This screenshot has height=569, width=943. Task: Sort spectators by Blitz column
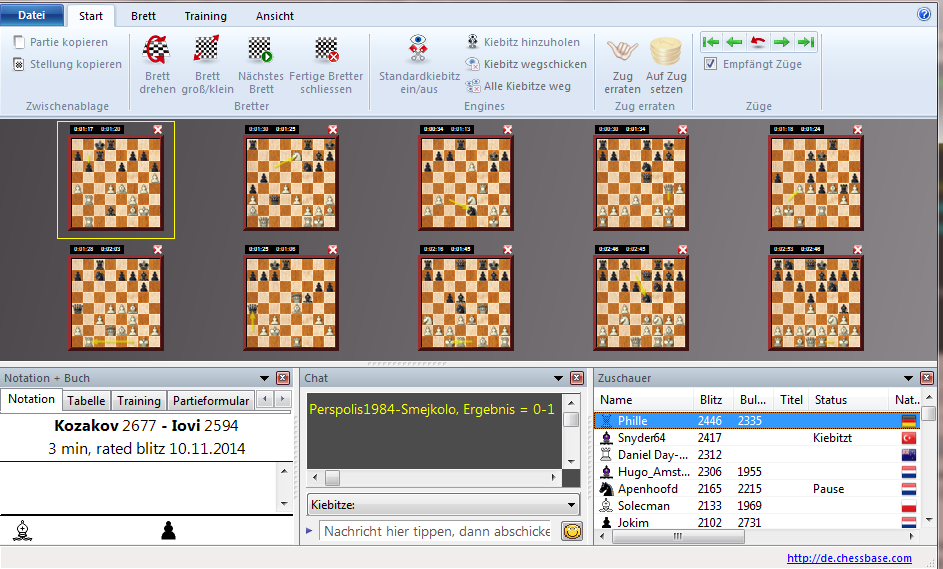pyautogui.click(x=711, y=399)
